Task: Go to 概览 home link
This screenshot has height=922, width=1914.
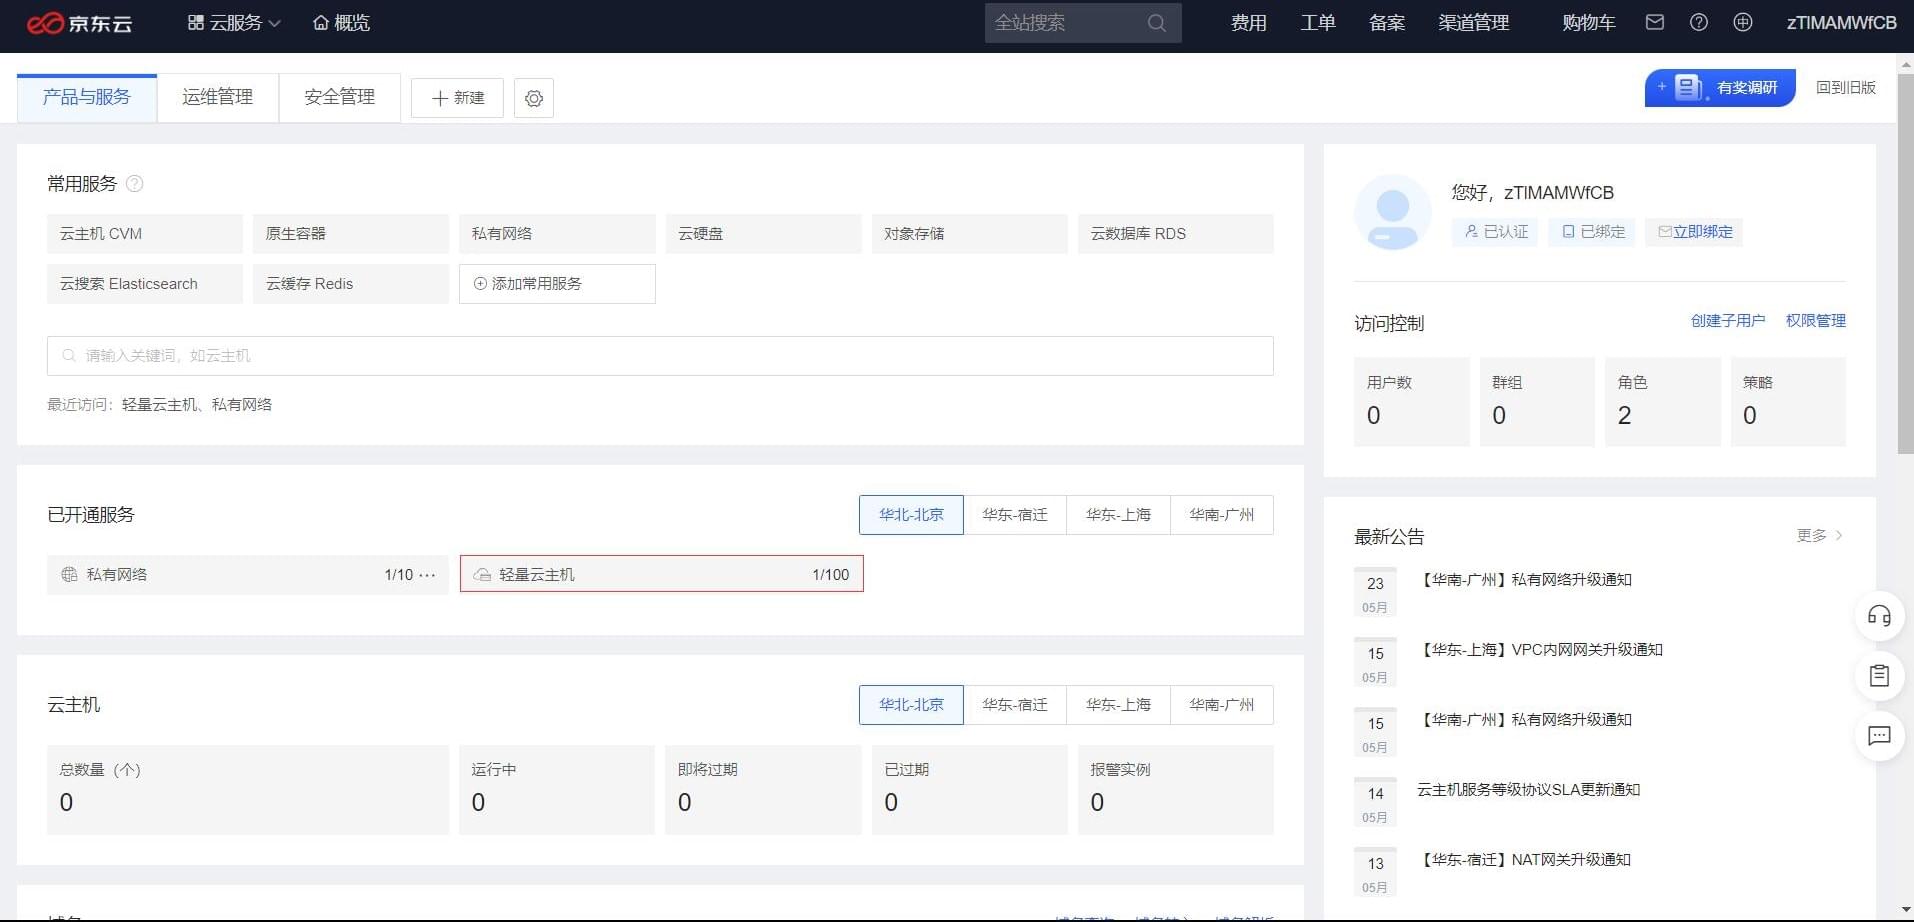Action: [341, 23]
